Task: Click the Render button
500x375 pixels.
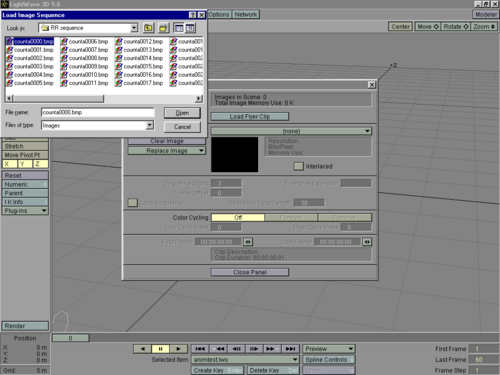Action: point(25,326)
